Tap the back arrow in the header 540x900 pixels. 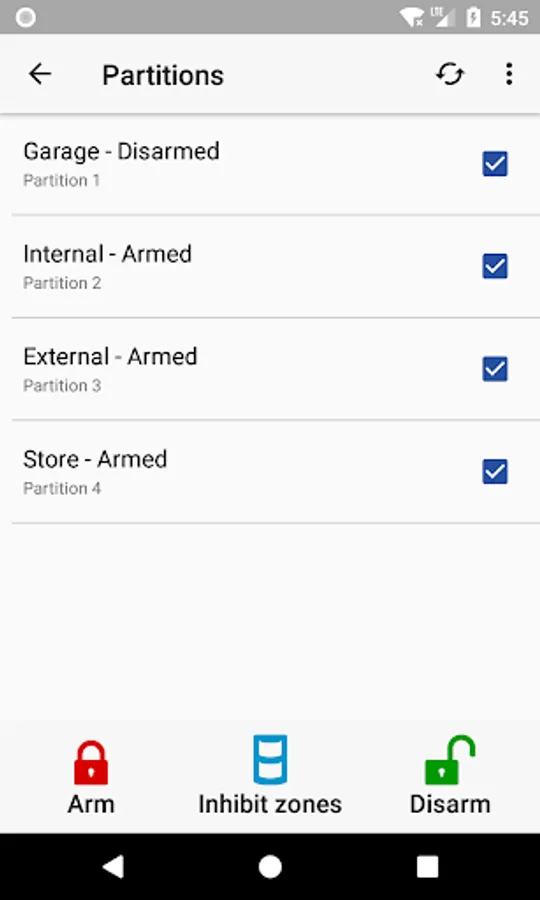point(40,74)
